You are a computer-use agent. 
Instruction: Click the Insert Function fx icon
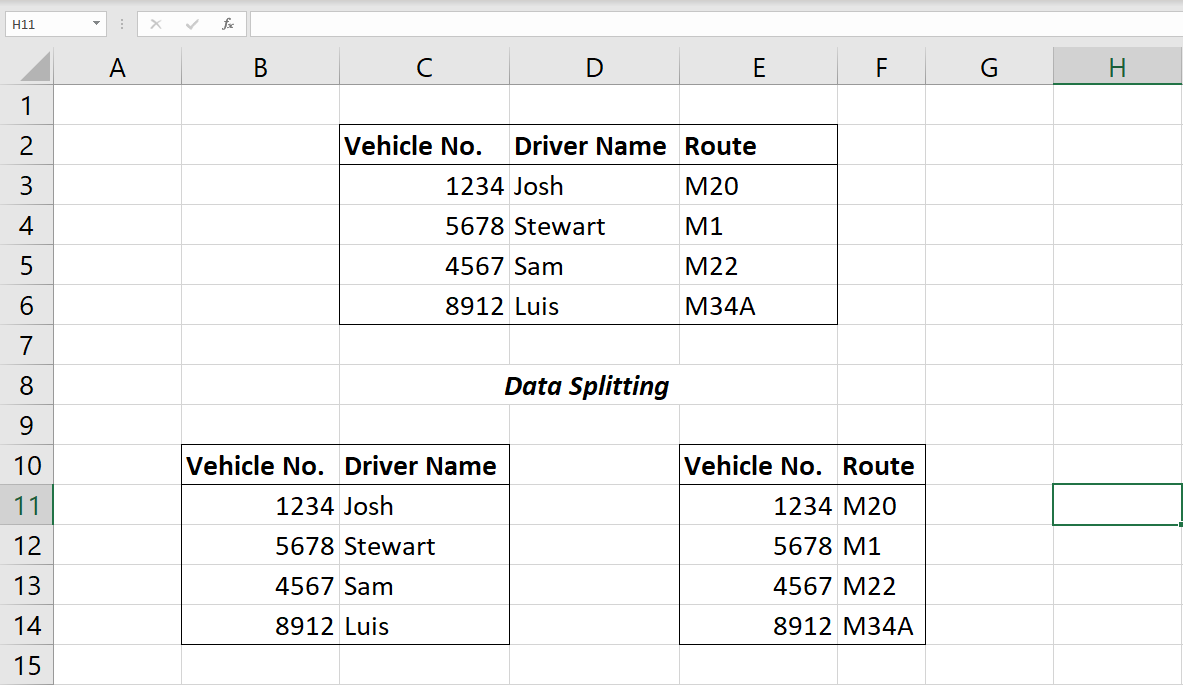(x=228, y=24)
